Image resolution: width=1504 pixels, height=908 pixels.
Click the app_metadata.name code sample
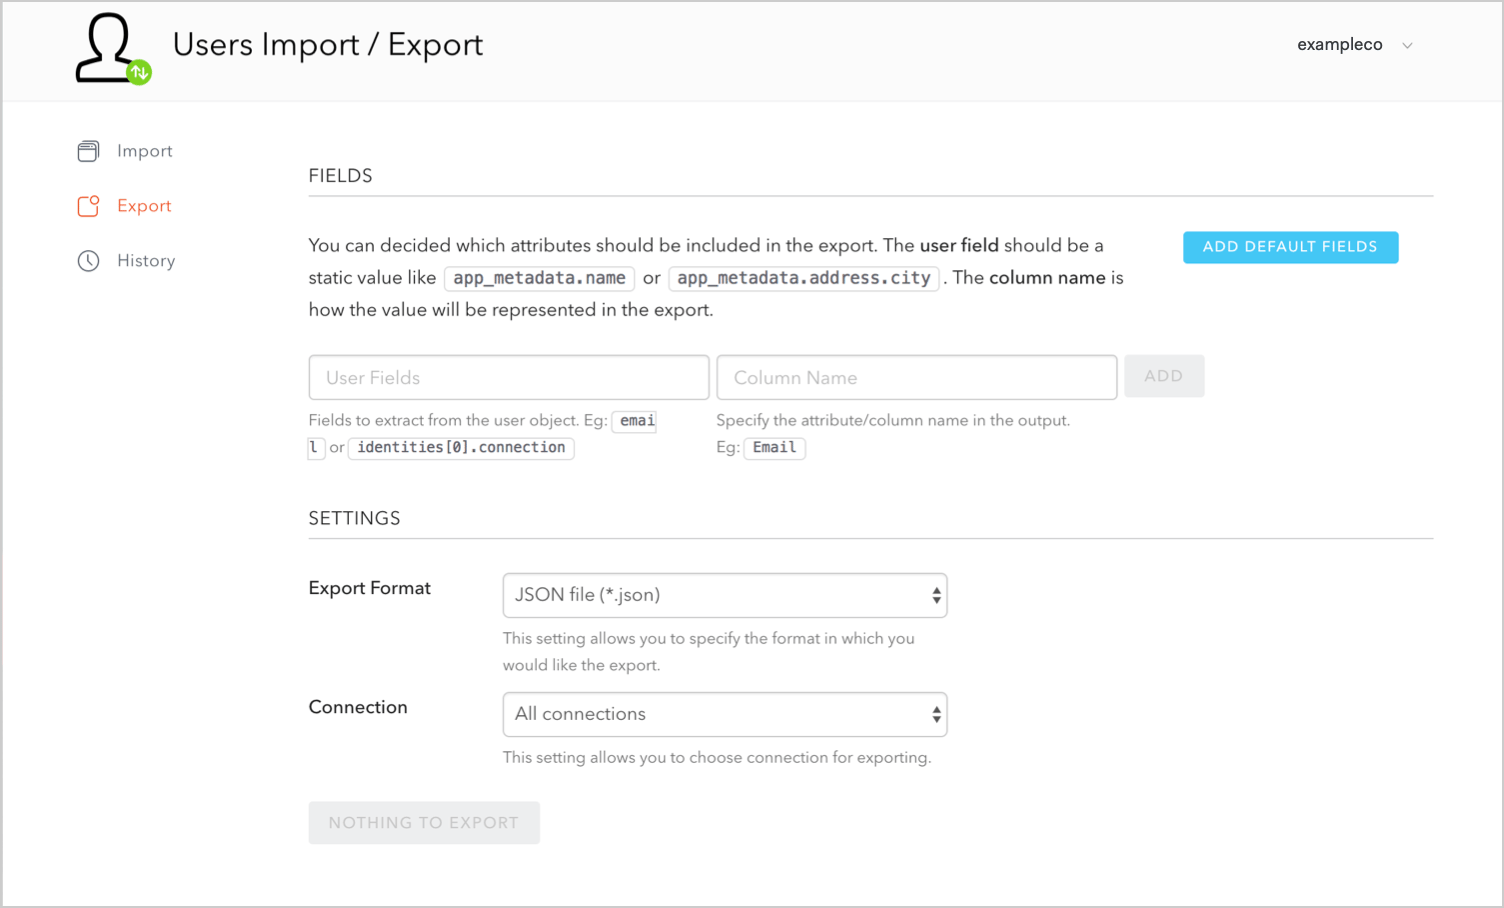(x=539, y=278)
